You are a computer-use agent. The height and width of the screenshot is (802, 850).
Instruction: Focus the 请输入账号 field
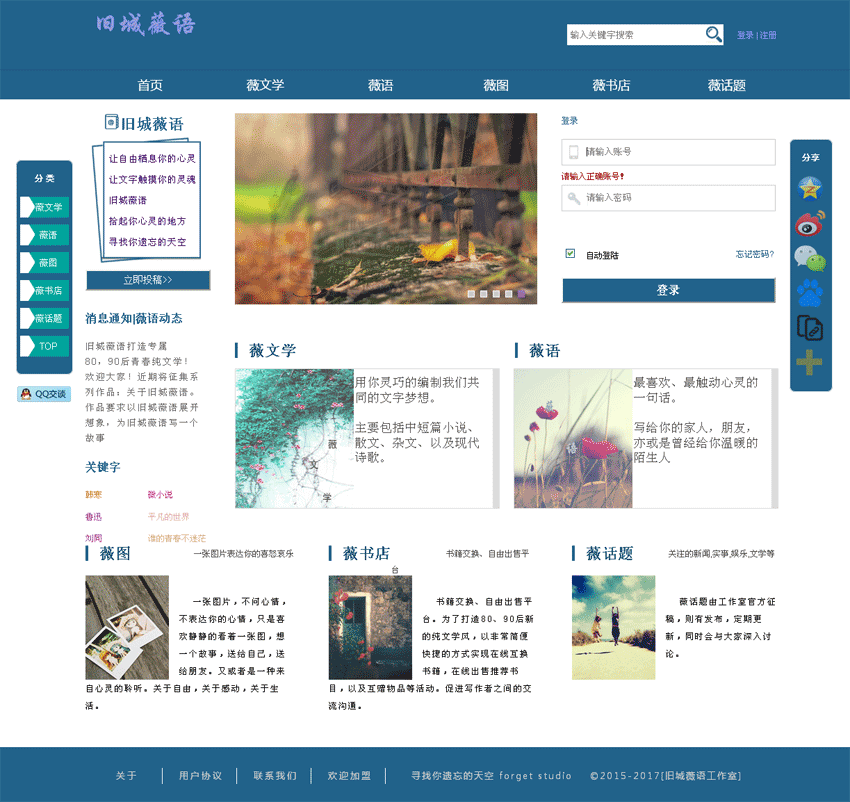coord(668,152)
